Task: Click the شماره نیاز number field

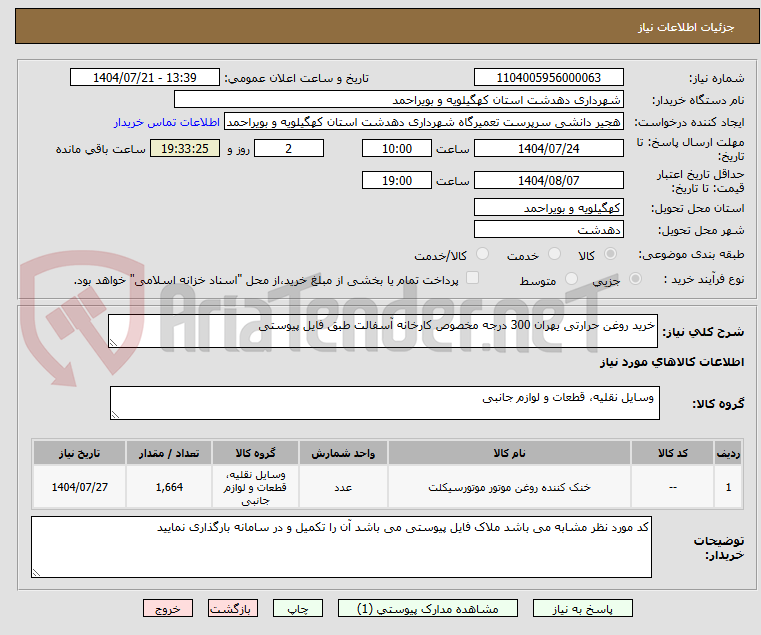Action: click(548, 78)
